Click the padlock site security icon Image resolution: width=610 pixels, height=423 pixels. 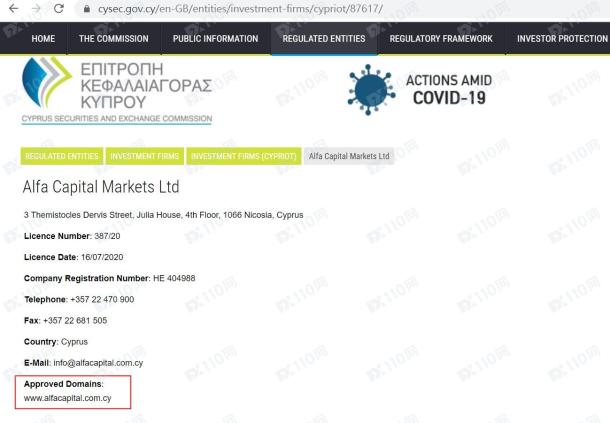tap(87, 9)
